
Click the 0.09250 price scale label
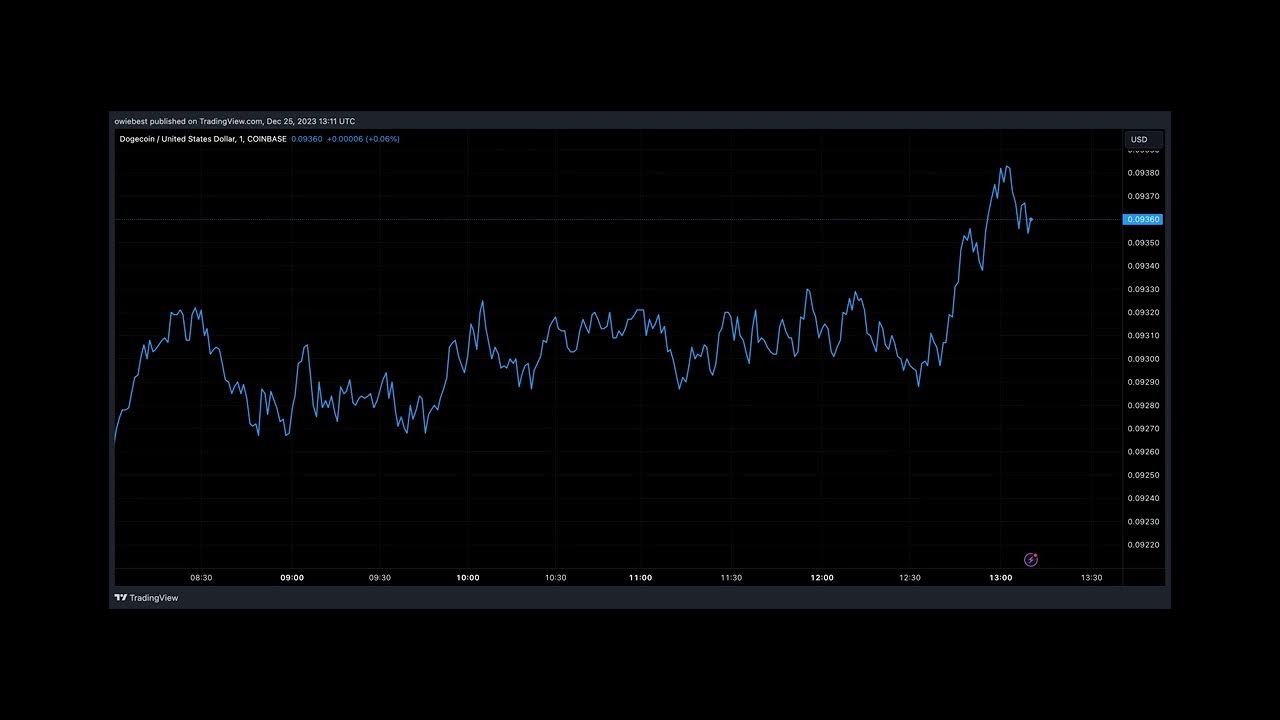(x=1143, y=475)
